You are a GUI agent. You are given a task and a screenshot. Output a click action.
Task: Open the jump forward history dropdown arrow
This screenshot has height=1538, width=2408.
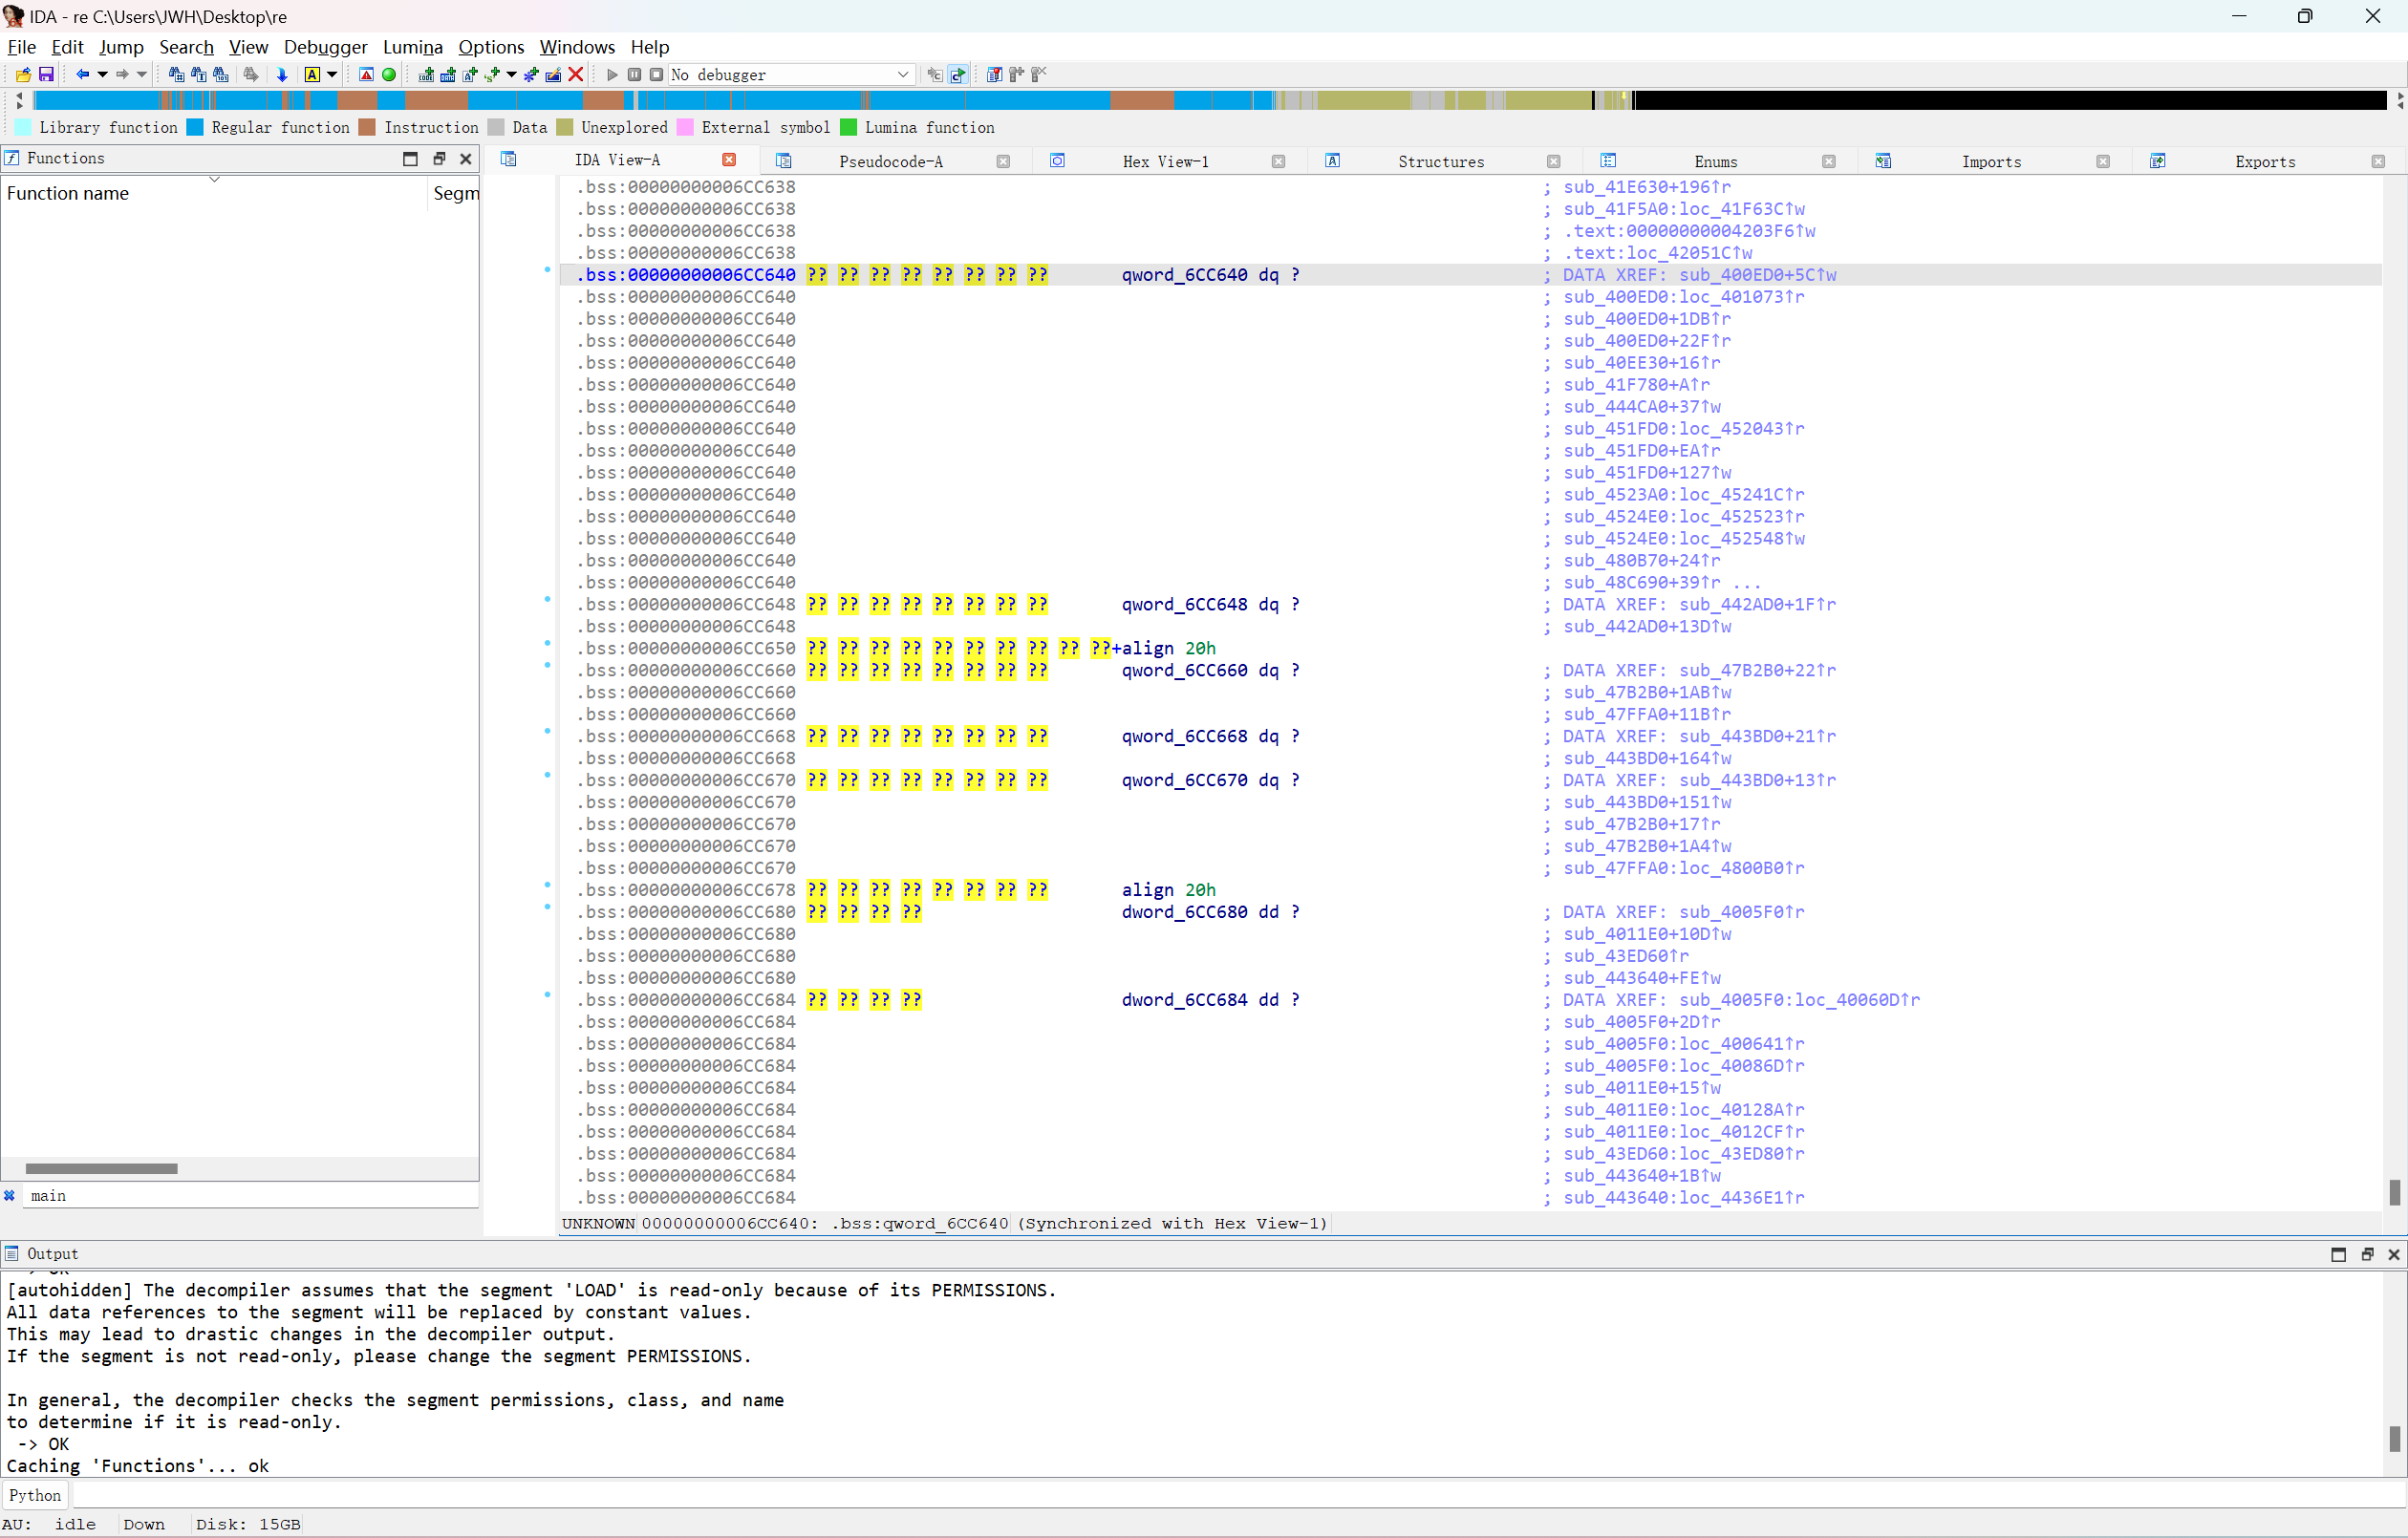point(142,75)
